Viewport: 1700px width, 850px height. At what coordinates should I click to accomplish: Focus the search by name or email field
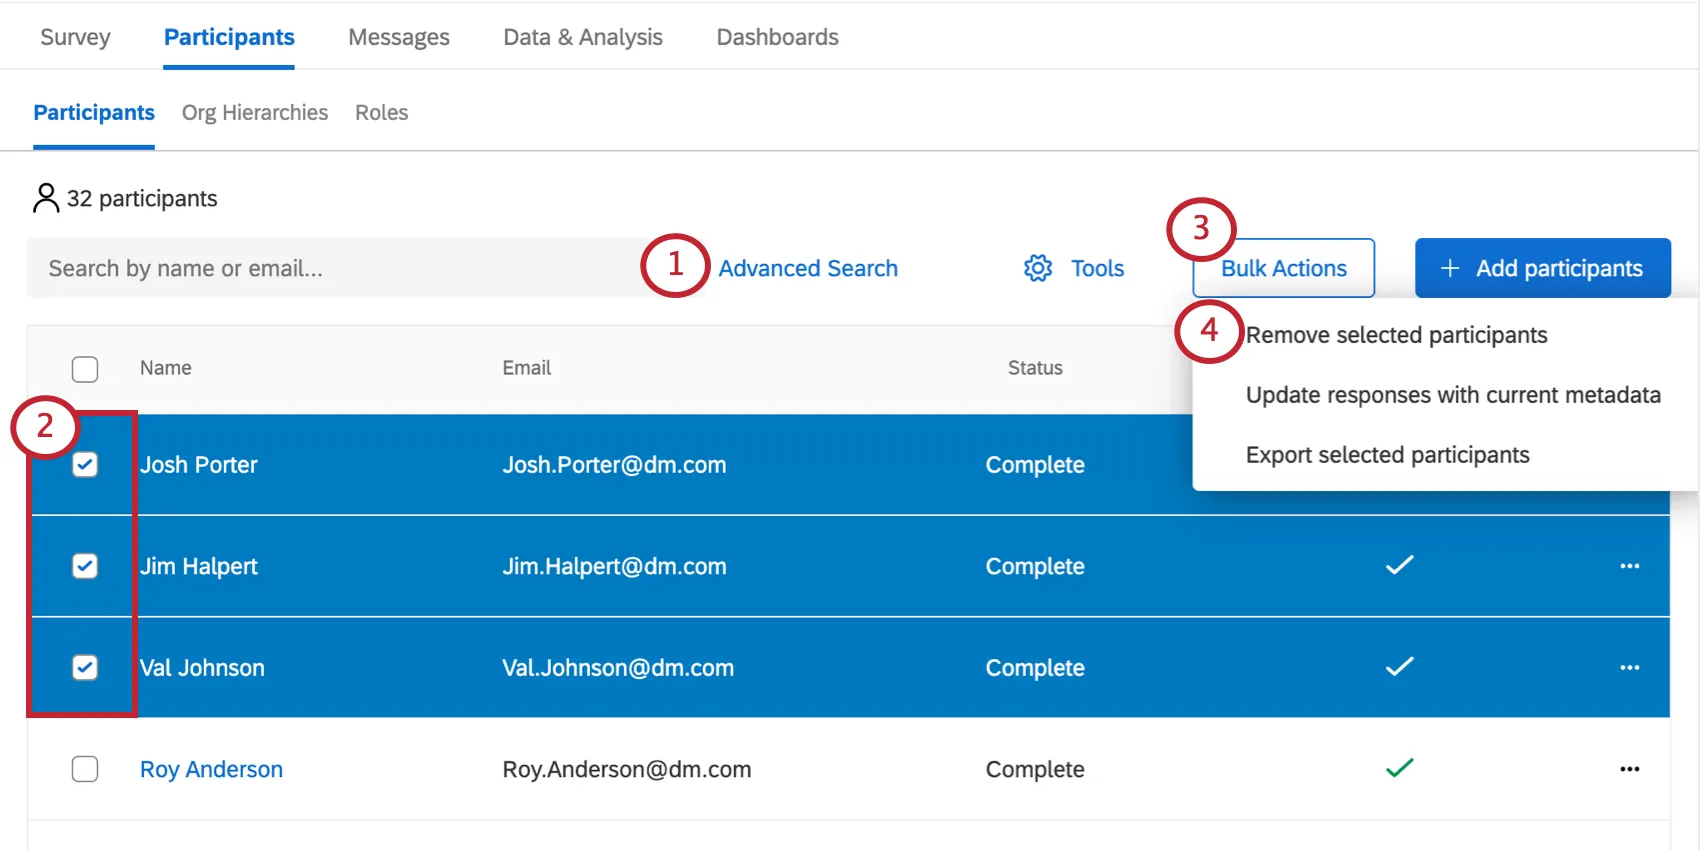tap(330, 268)
